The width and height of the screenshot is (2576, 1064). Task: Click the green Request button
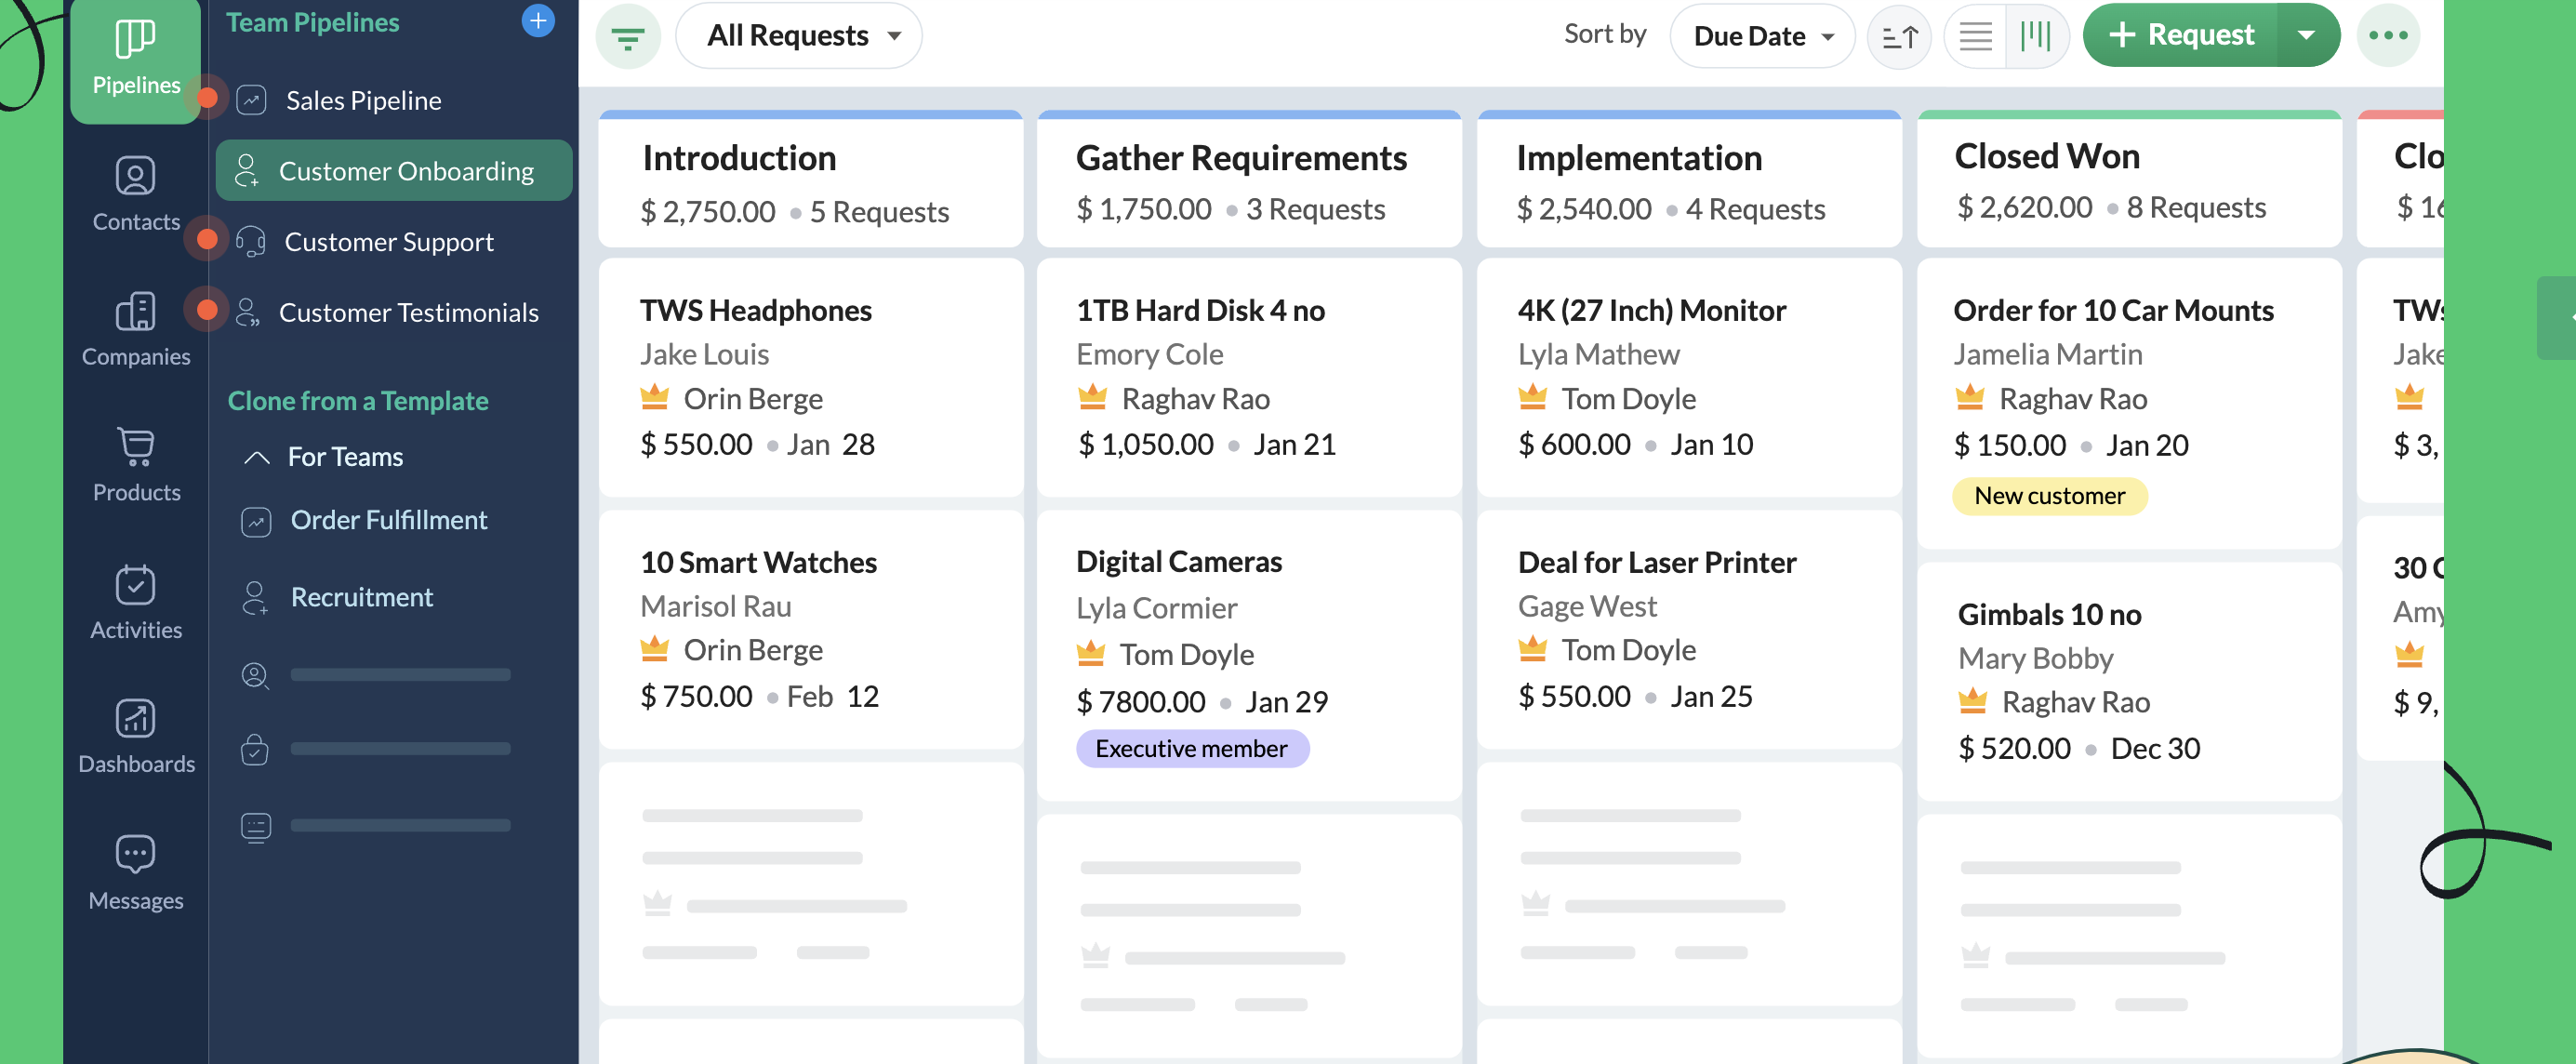point(2180,35)
